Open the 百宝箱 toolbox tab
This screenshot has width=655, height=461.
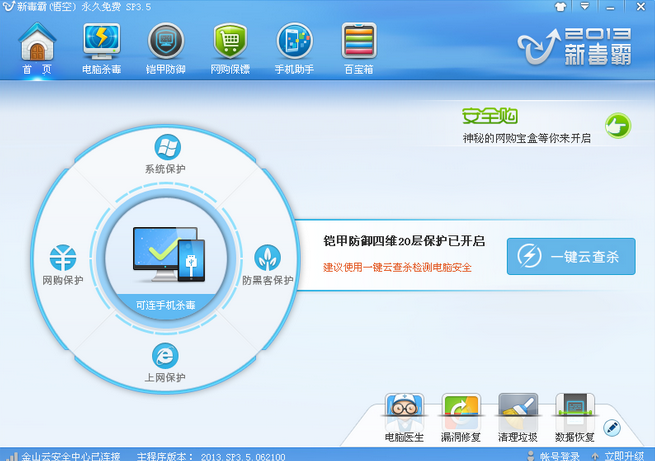[x=359, y=48]
